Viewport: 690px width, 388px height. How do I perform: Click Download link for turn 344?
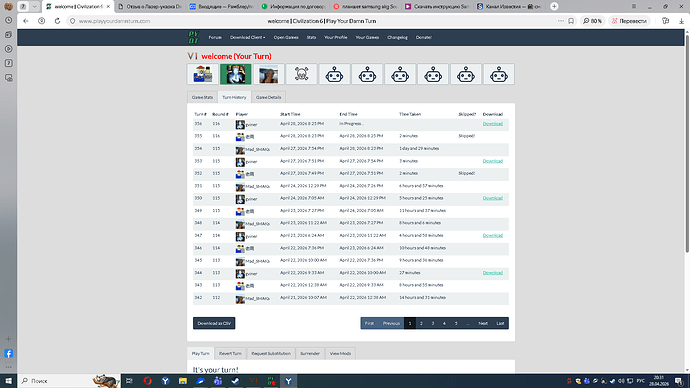492,273
